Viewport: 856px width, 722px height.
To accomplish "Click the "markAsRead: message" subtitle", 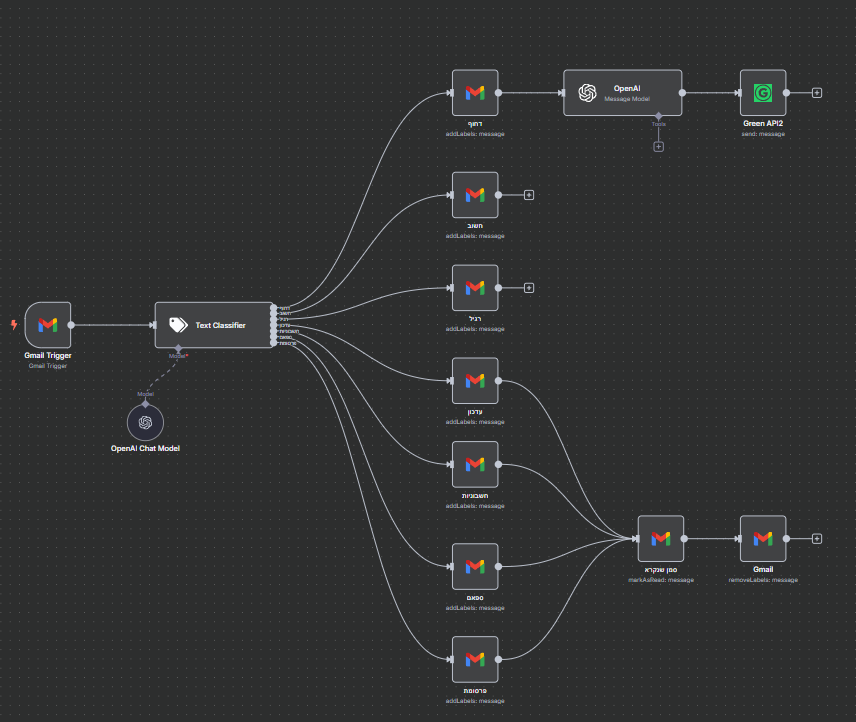I will click(661, 580).
